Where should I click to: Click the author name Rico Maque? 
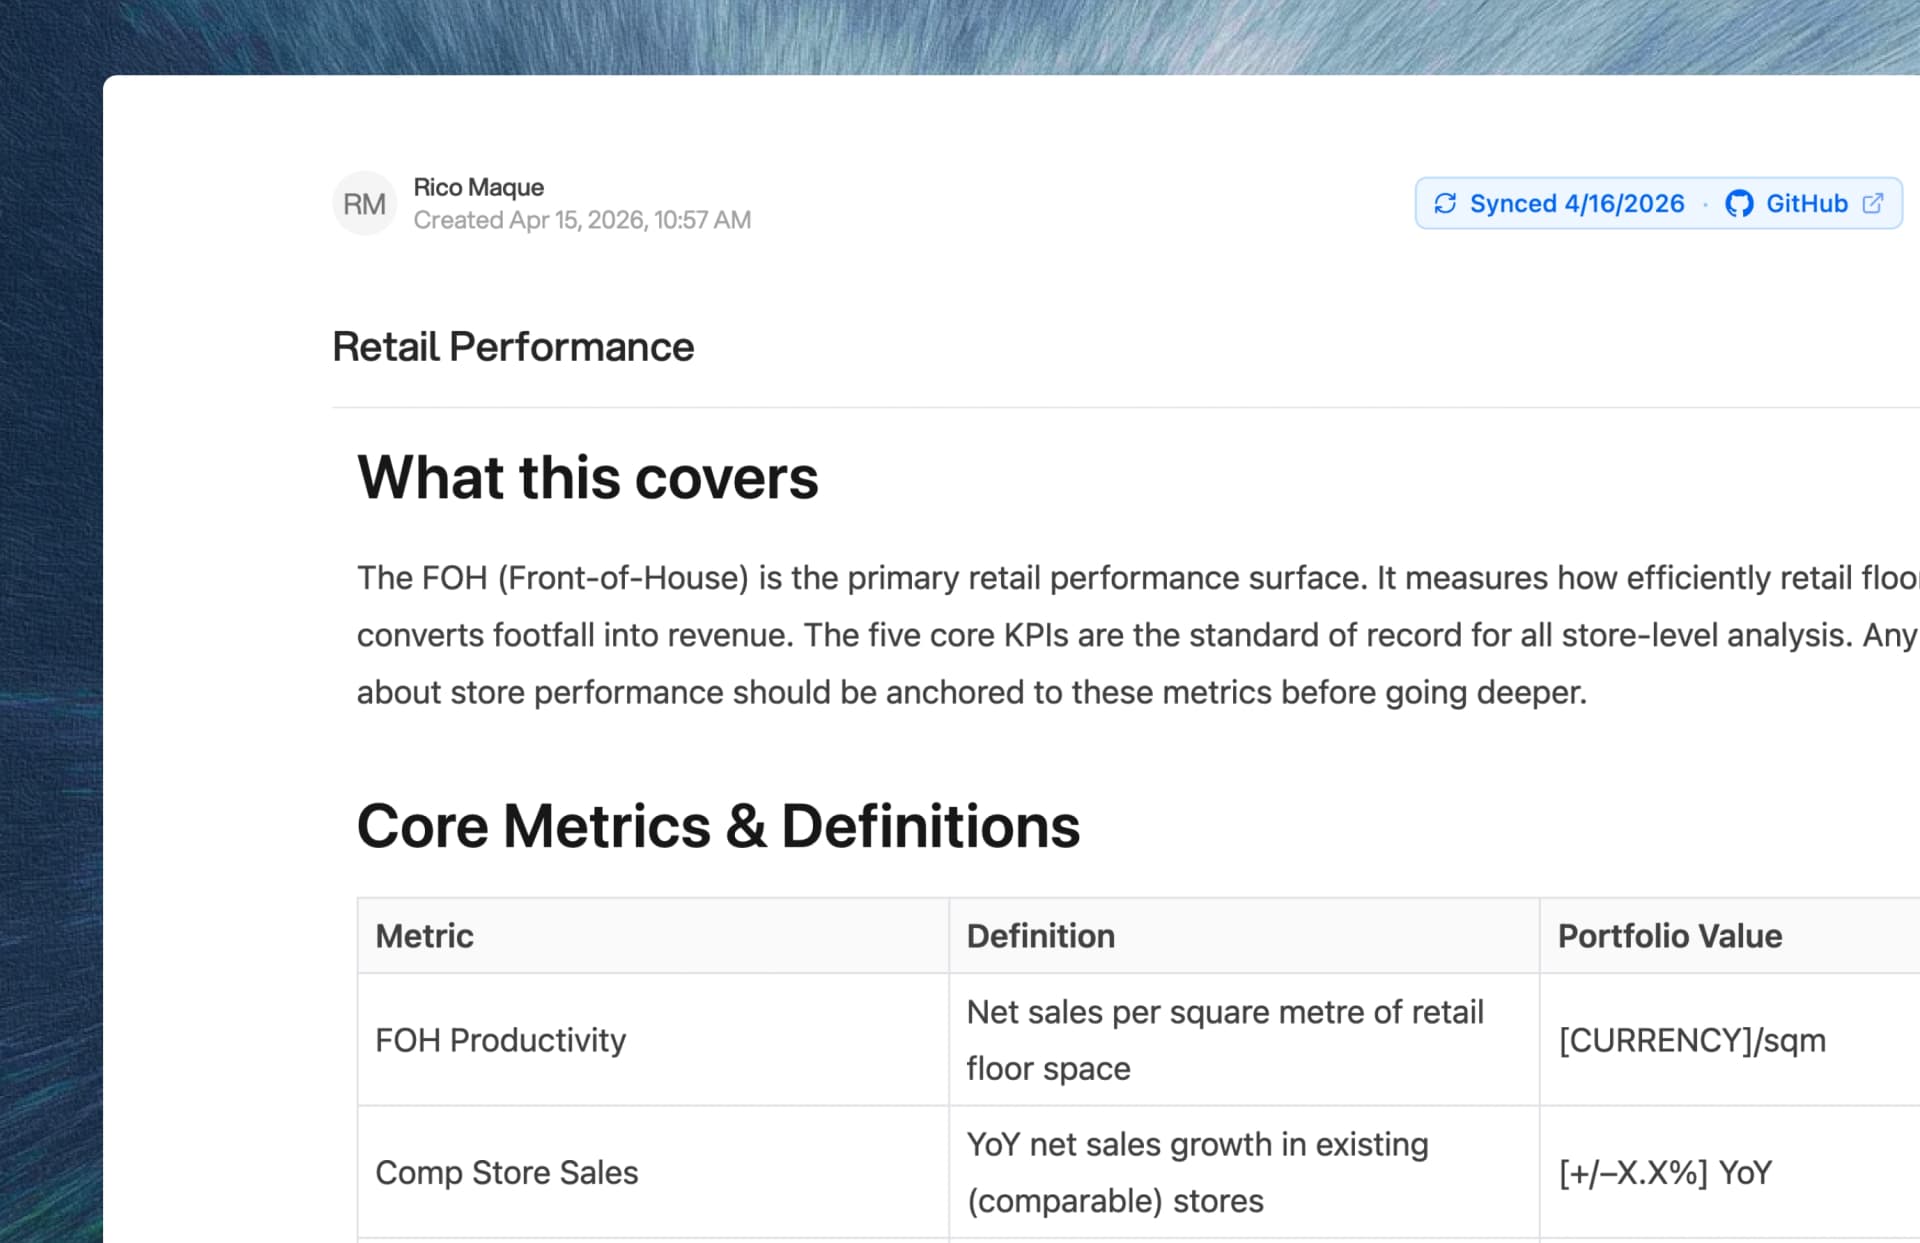coord(479,187)
